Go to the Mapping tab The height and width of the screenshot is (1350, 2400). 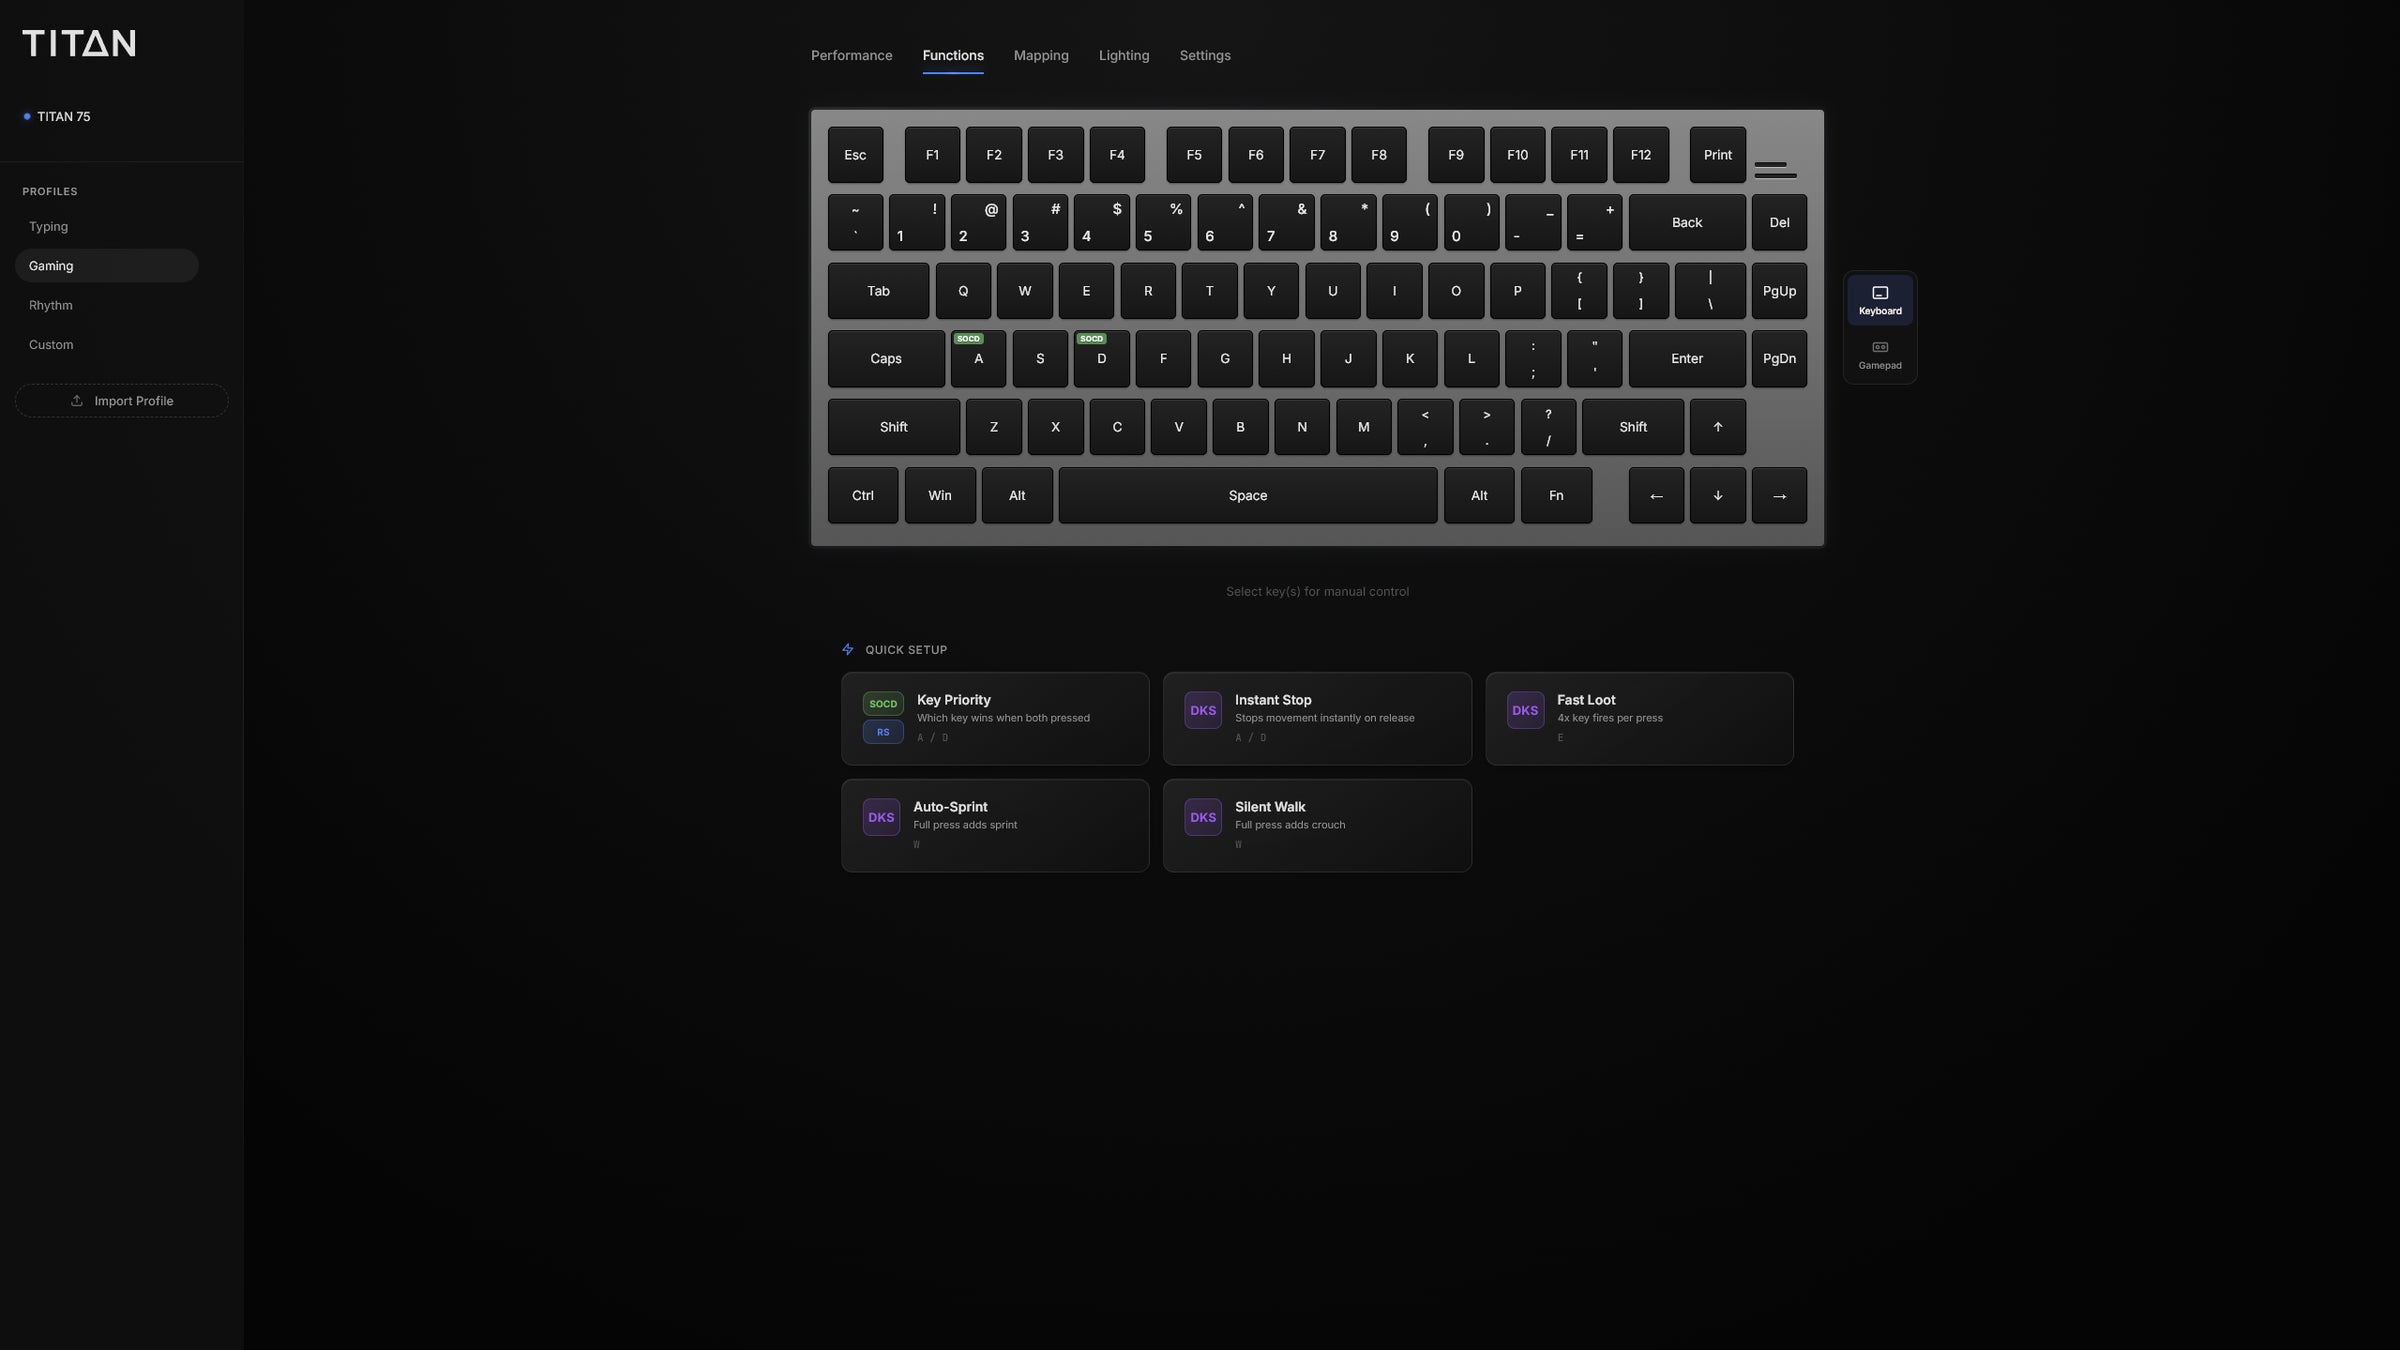click(x=1041, y=55)
